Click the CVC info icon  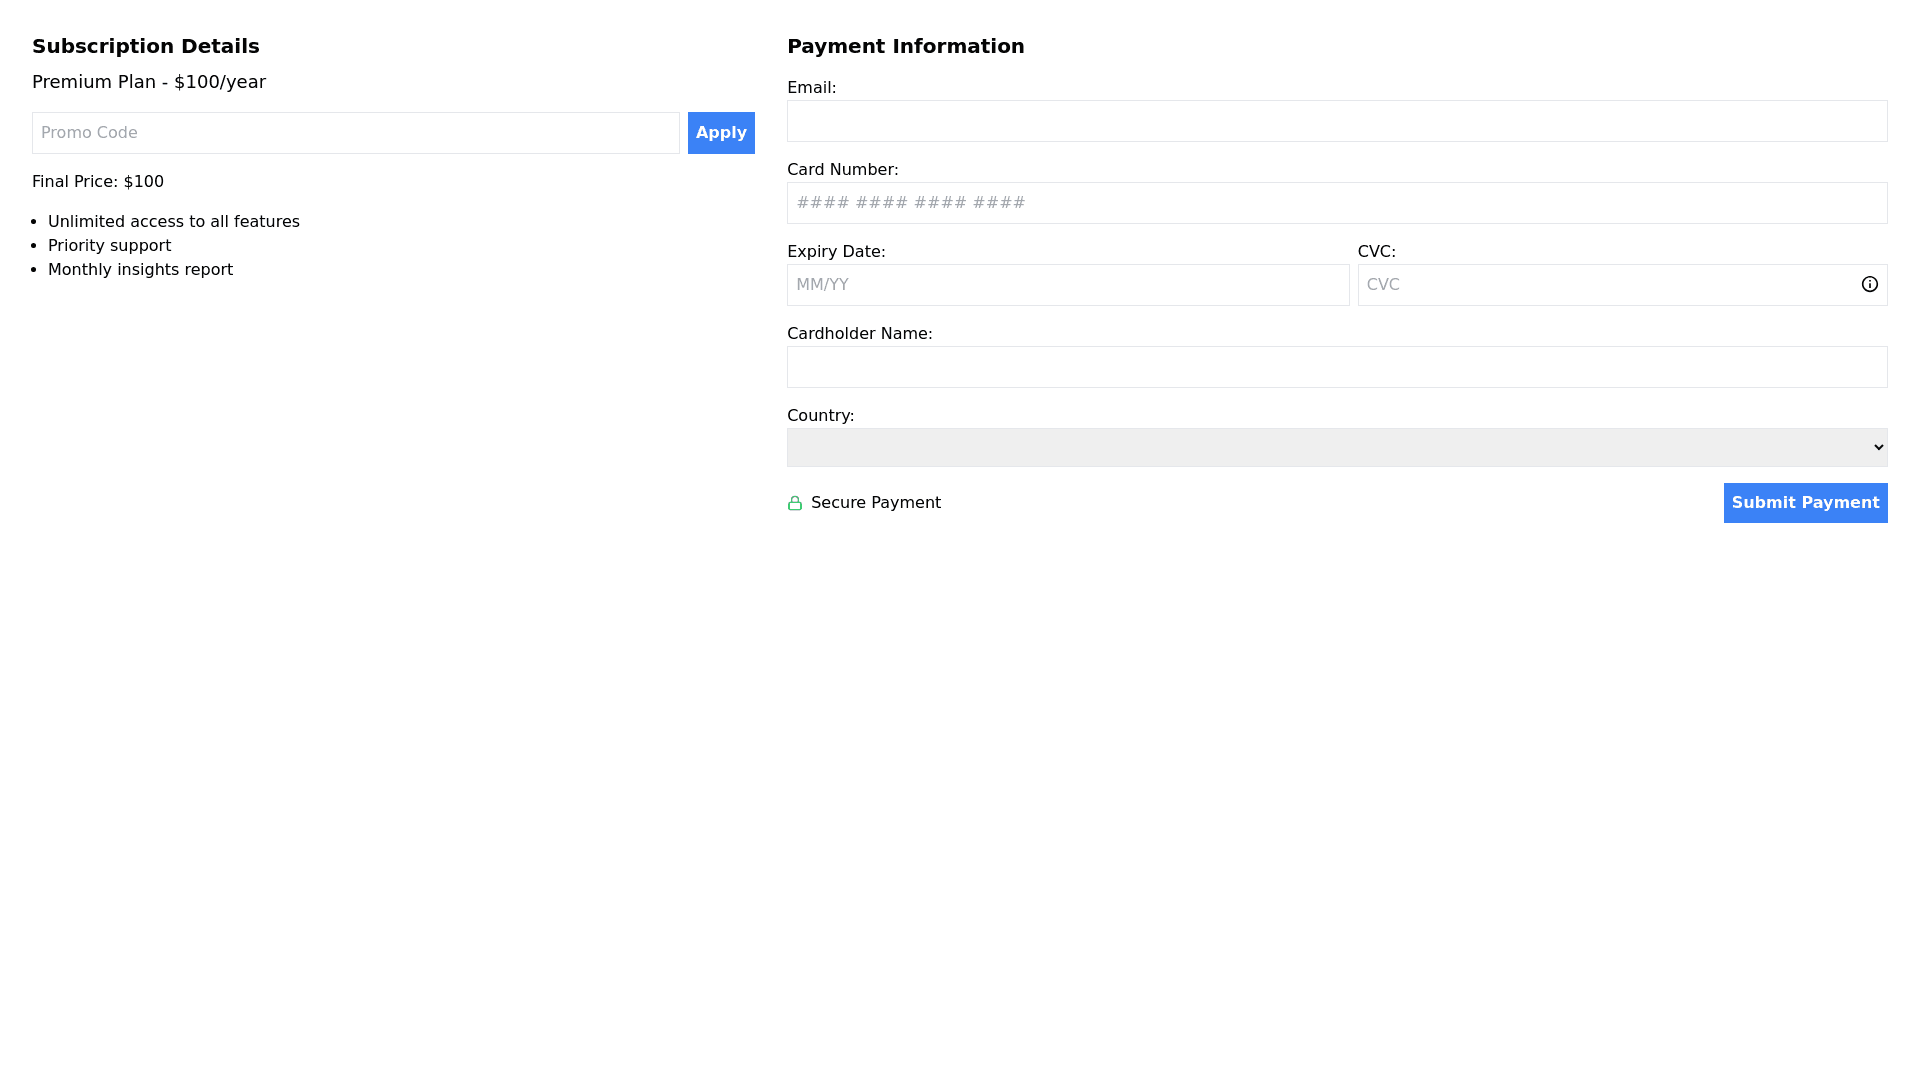tap(1869, 285)
